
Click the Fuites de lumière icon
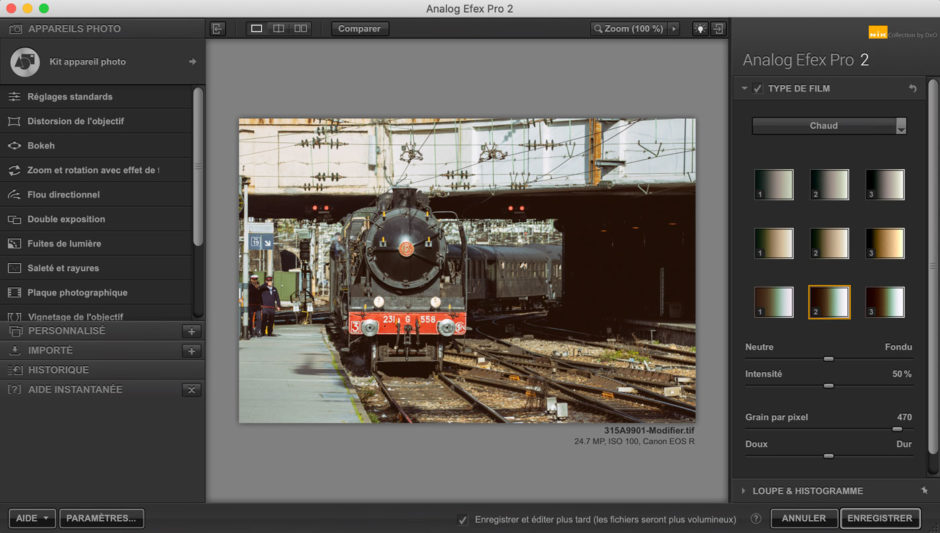14,244
